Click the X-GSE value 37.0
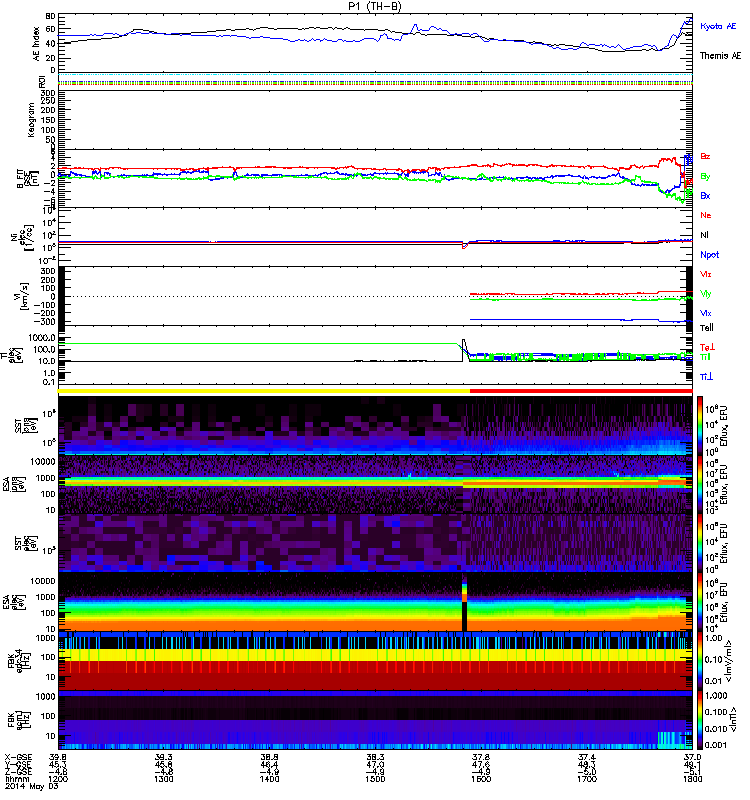The height and width of the screenshot is (800, 750). click(x=692, y=757)
